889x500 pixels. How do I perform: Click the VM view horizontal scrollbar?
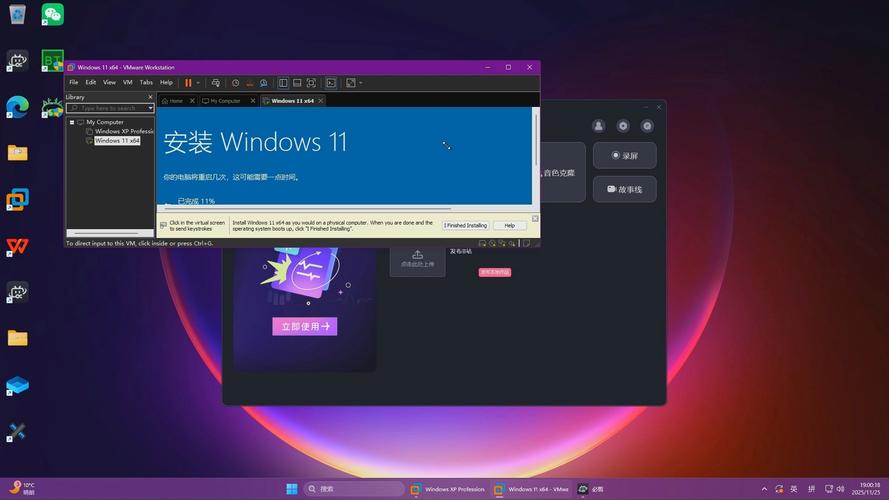pyautogui.click(x=308, y=209)
